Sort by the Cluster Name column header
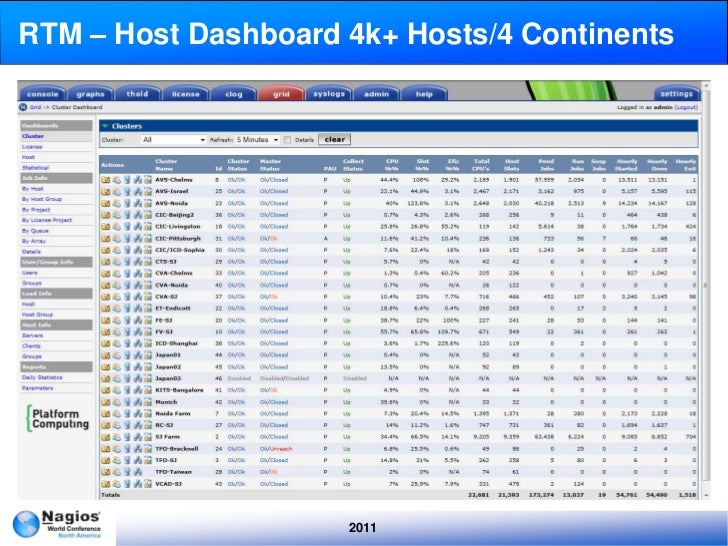 [166, 165]
